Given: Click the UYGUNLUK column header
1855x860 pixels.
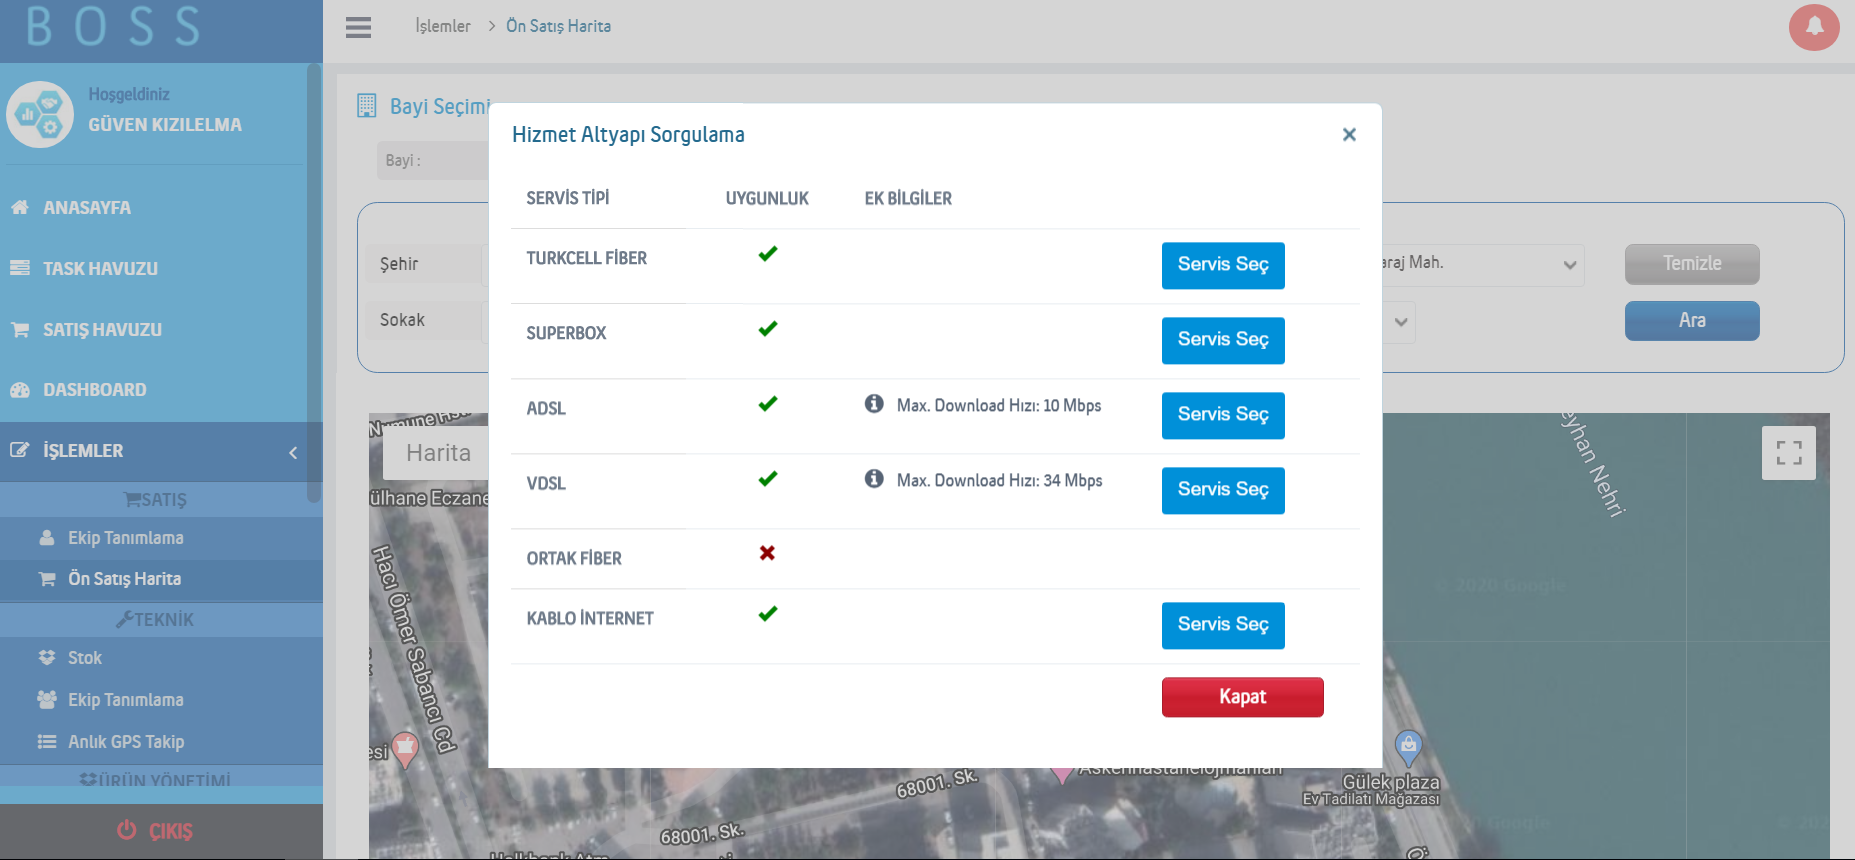Looking at the screenshot, I should 767,198.
